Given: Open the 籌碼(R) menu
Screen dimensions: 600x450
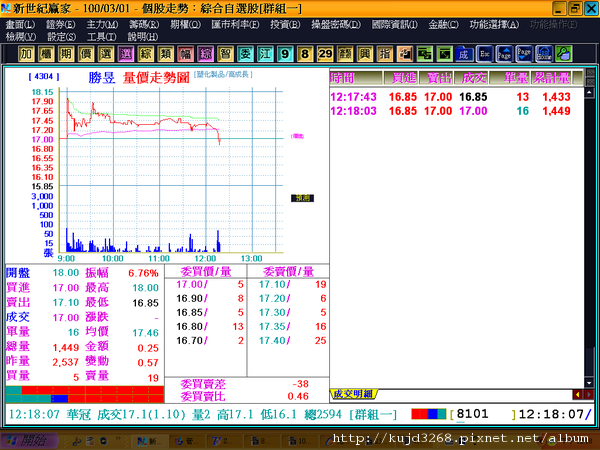Looking at the screenshot, I should [x=144, y=24].
